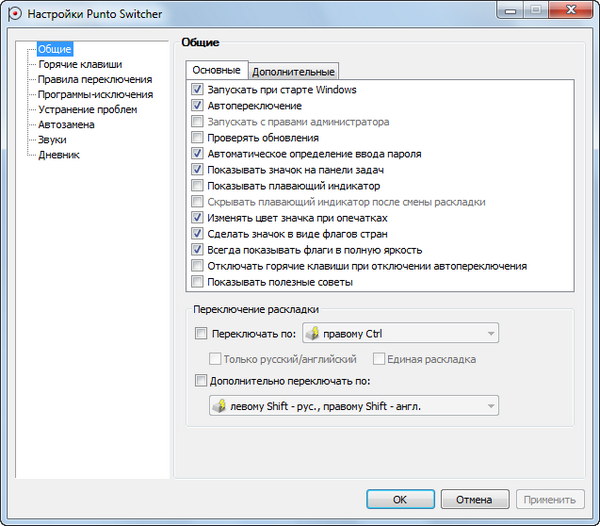Toggle the 'Автопереключение' checkbox
Screen dimensions: 600x526
tap(197, 106)
